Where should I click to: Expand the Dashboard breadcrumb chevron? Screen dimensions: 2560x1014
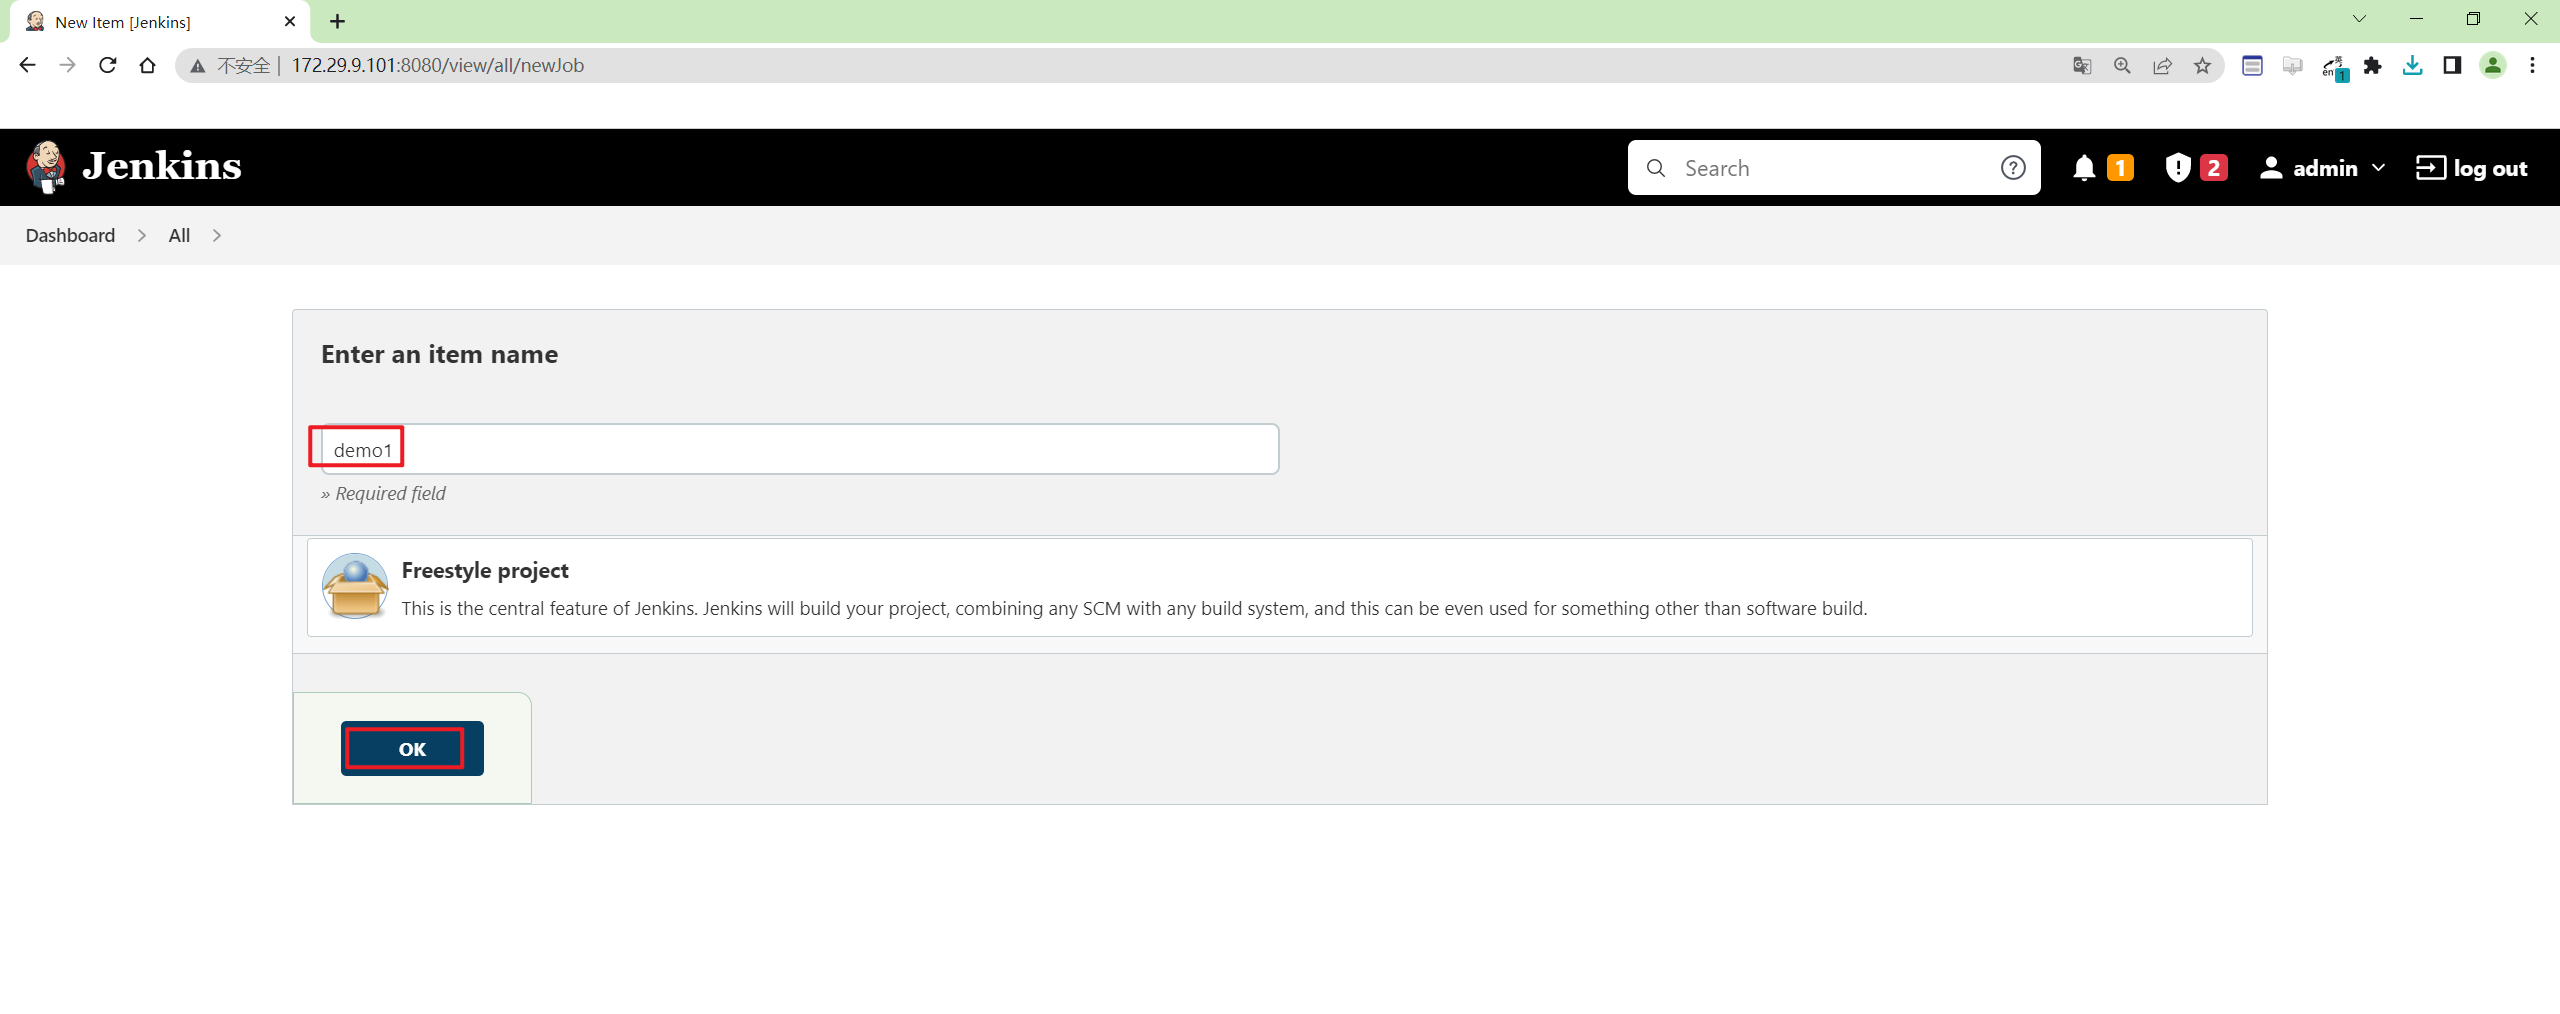(x=142, y=235)
